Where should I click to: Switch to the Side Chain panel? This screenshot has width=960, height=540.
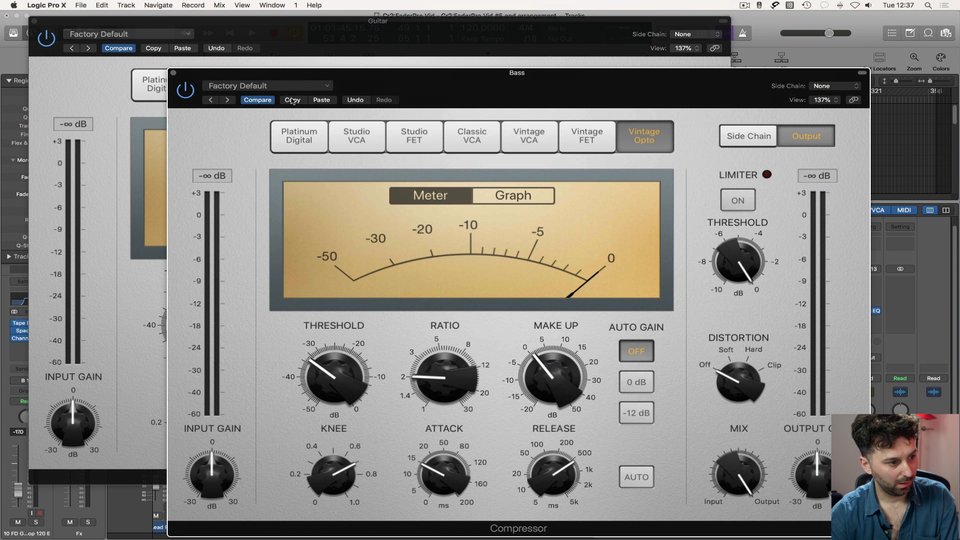click(x=749, y=136)
